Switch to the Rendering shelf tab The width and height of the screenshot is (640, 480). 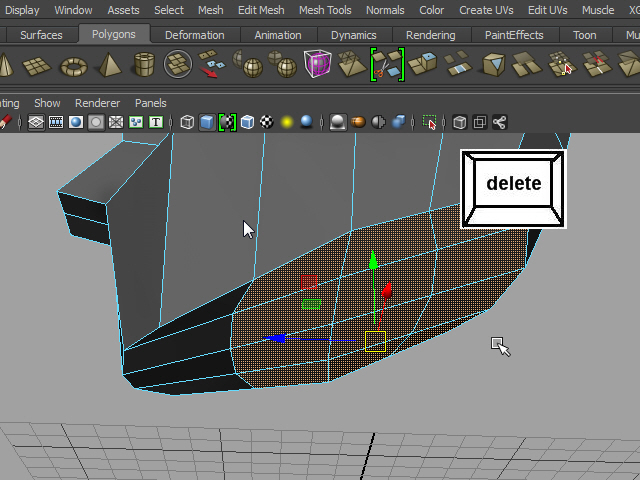[430, 35]
